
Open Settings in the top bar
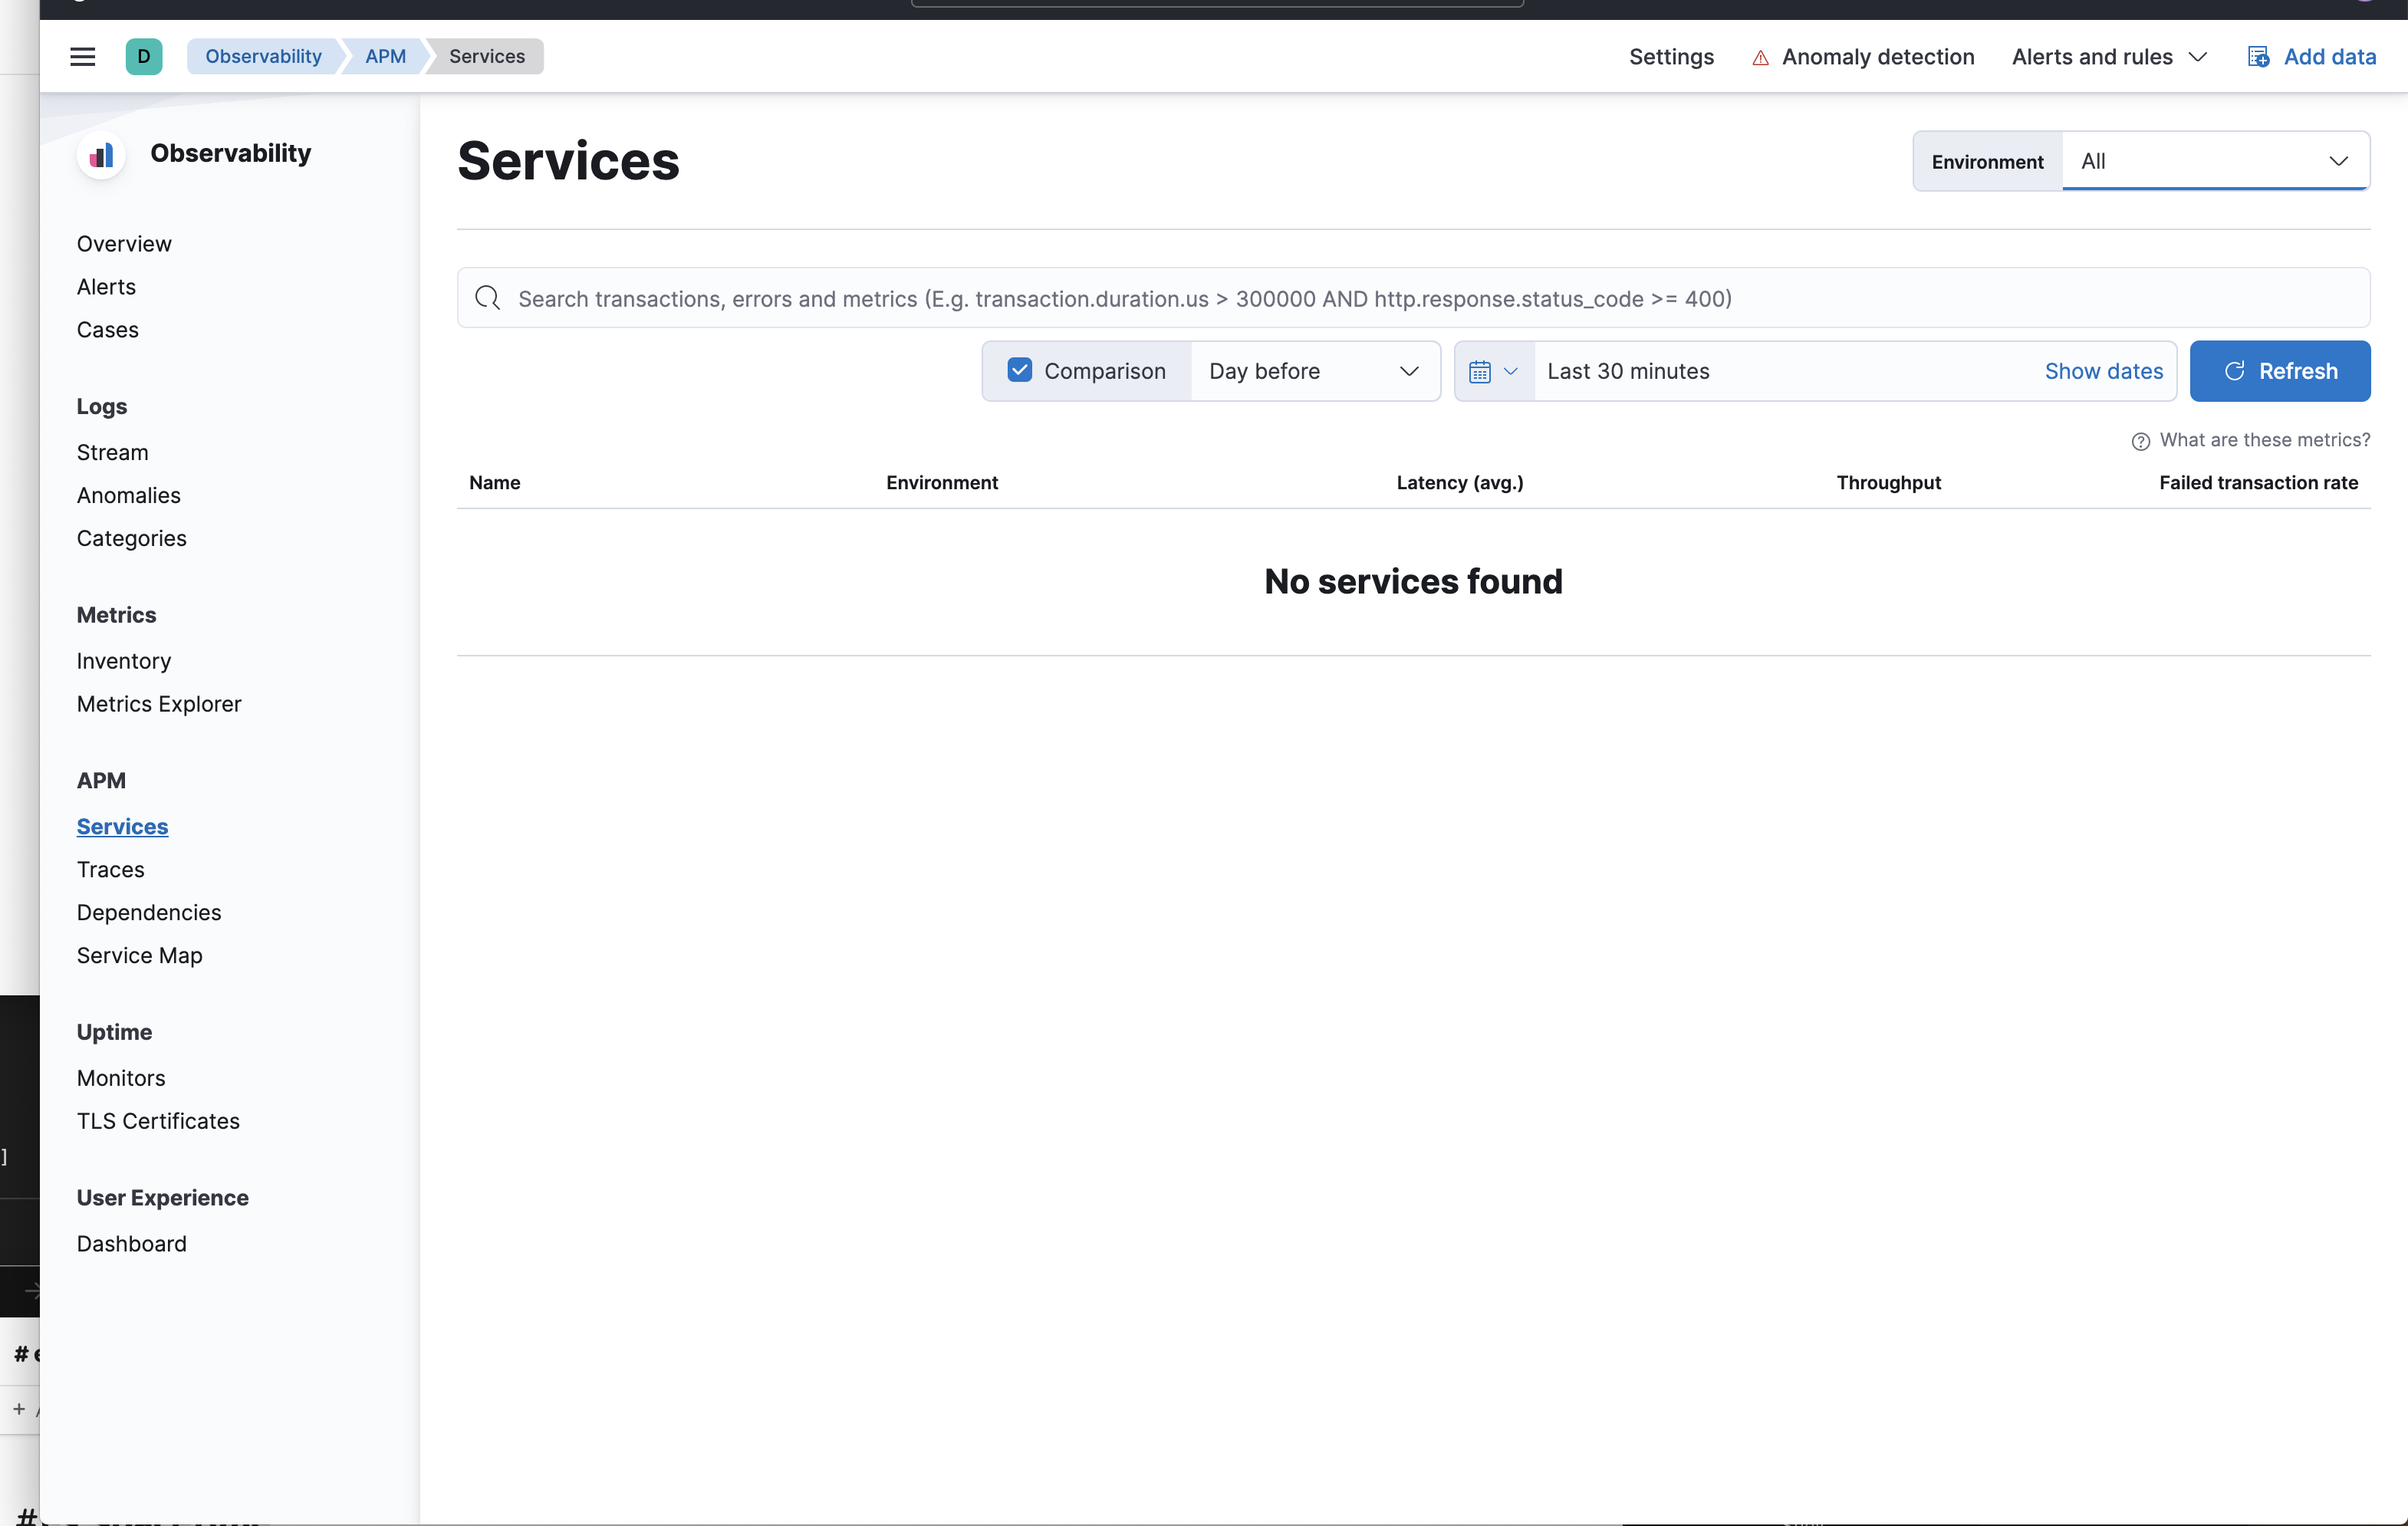(1671, 57)
